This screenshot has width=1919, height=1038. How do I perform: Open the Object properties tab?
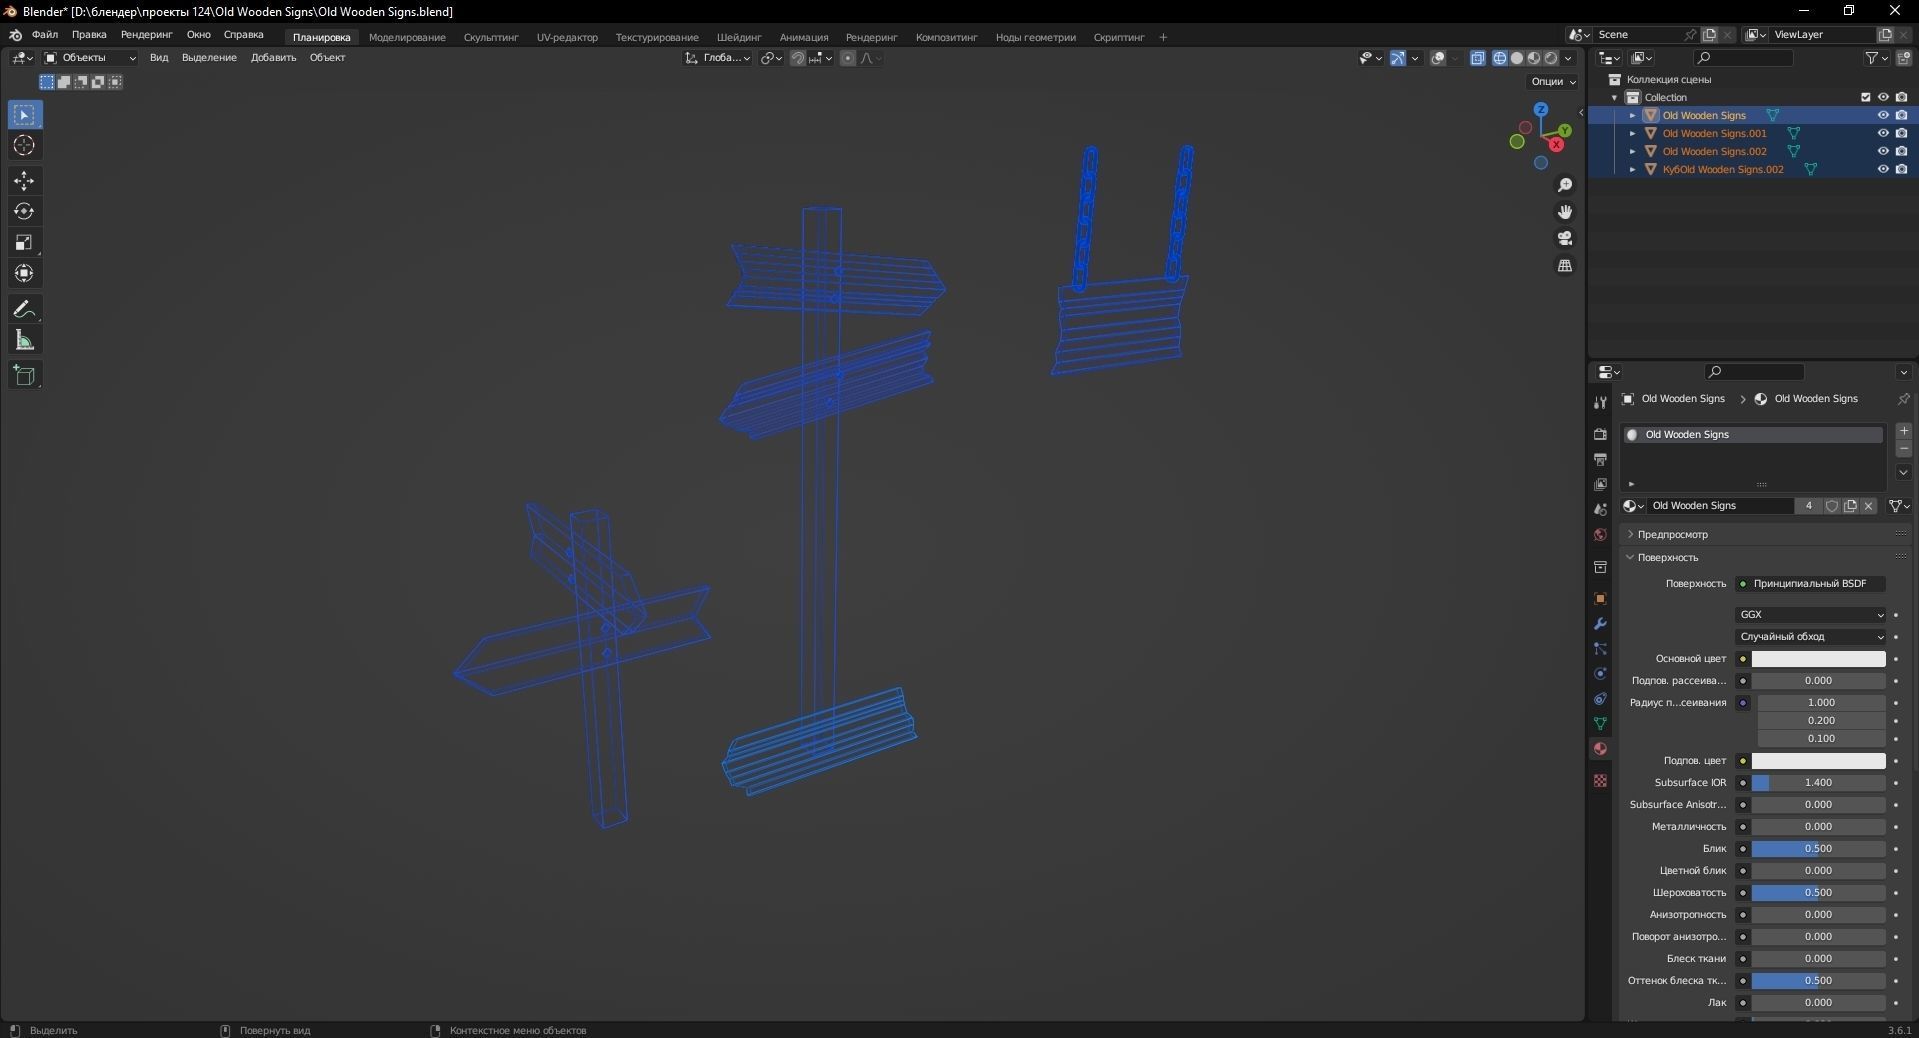click(1600, 599)
